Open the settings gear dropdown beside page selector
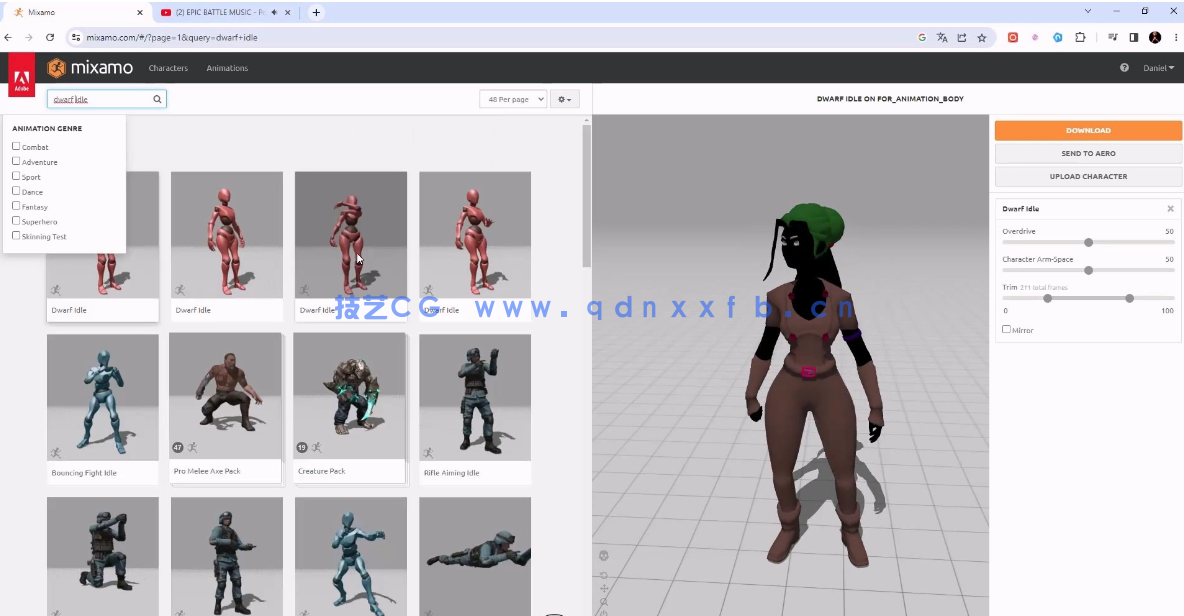Screen dimensions: 1184x616 click(563, 99)
